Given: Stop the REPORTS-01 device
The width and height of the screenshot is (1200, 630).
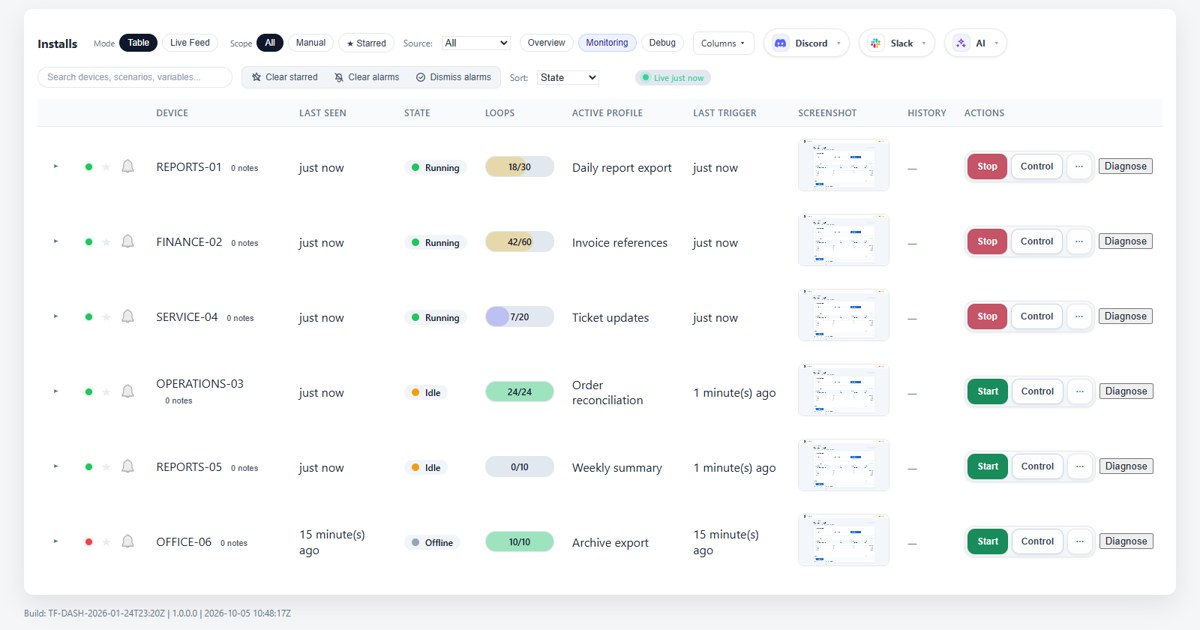Looking at the screenshot, I should point(987,167).
